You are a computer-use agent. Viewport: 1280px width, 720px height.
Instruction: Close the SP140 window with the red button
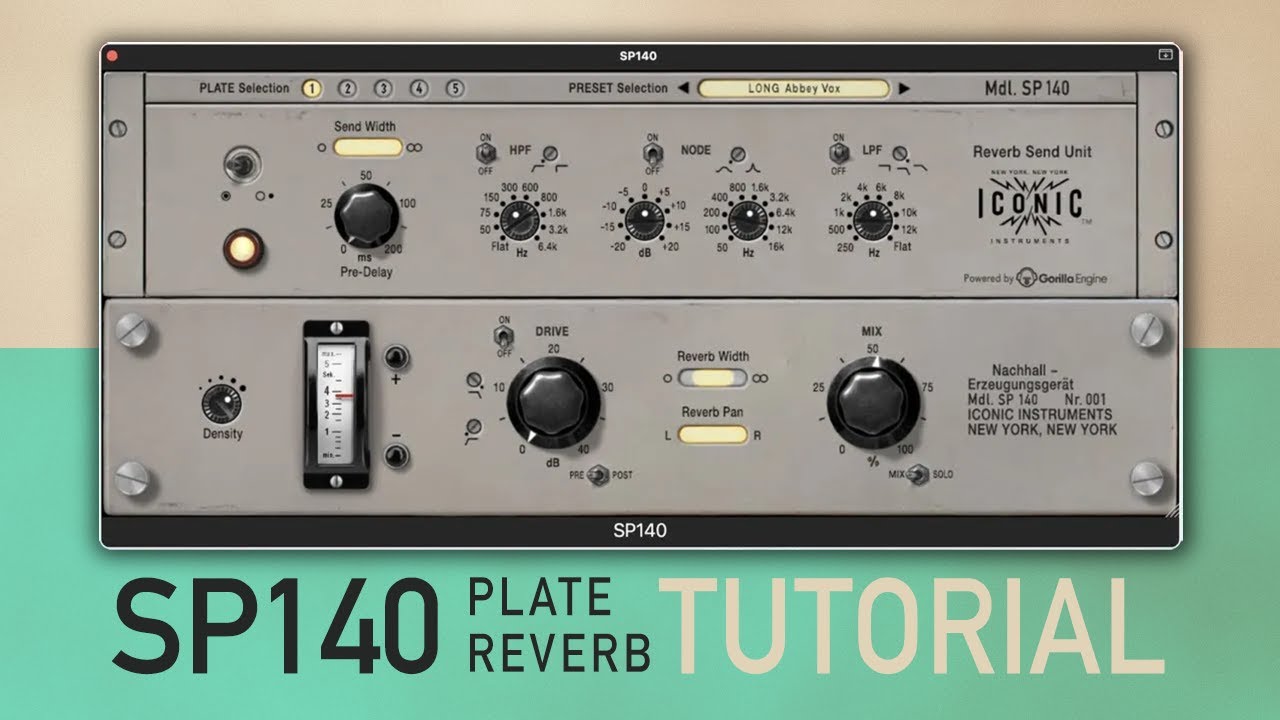coord(112,56)
